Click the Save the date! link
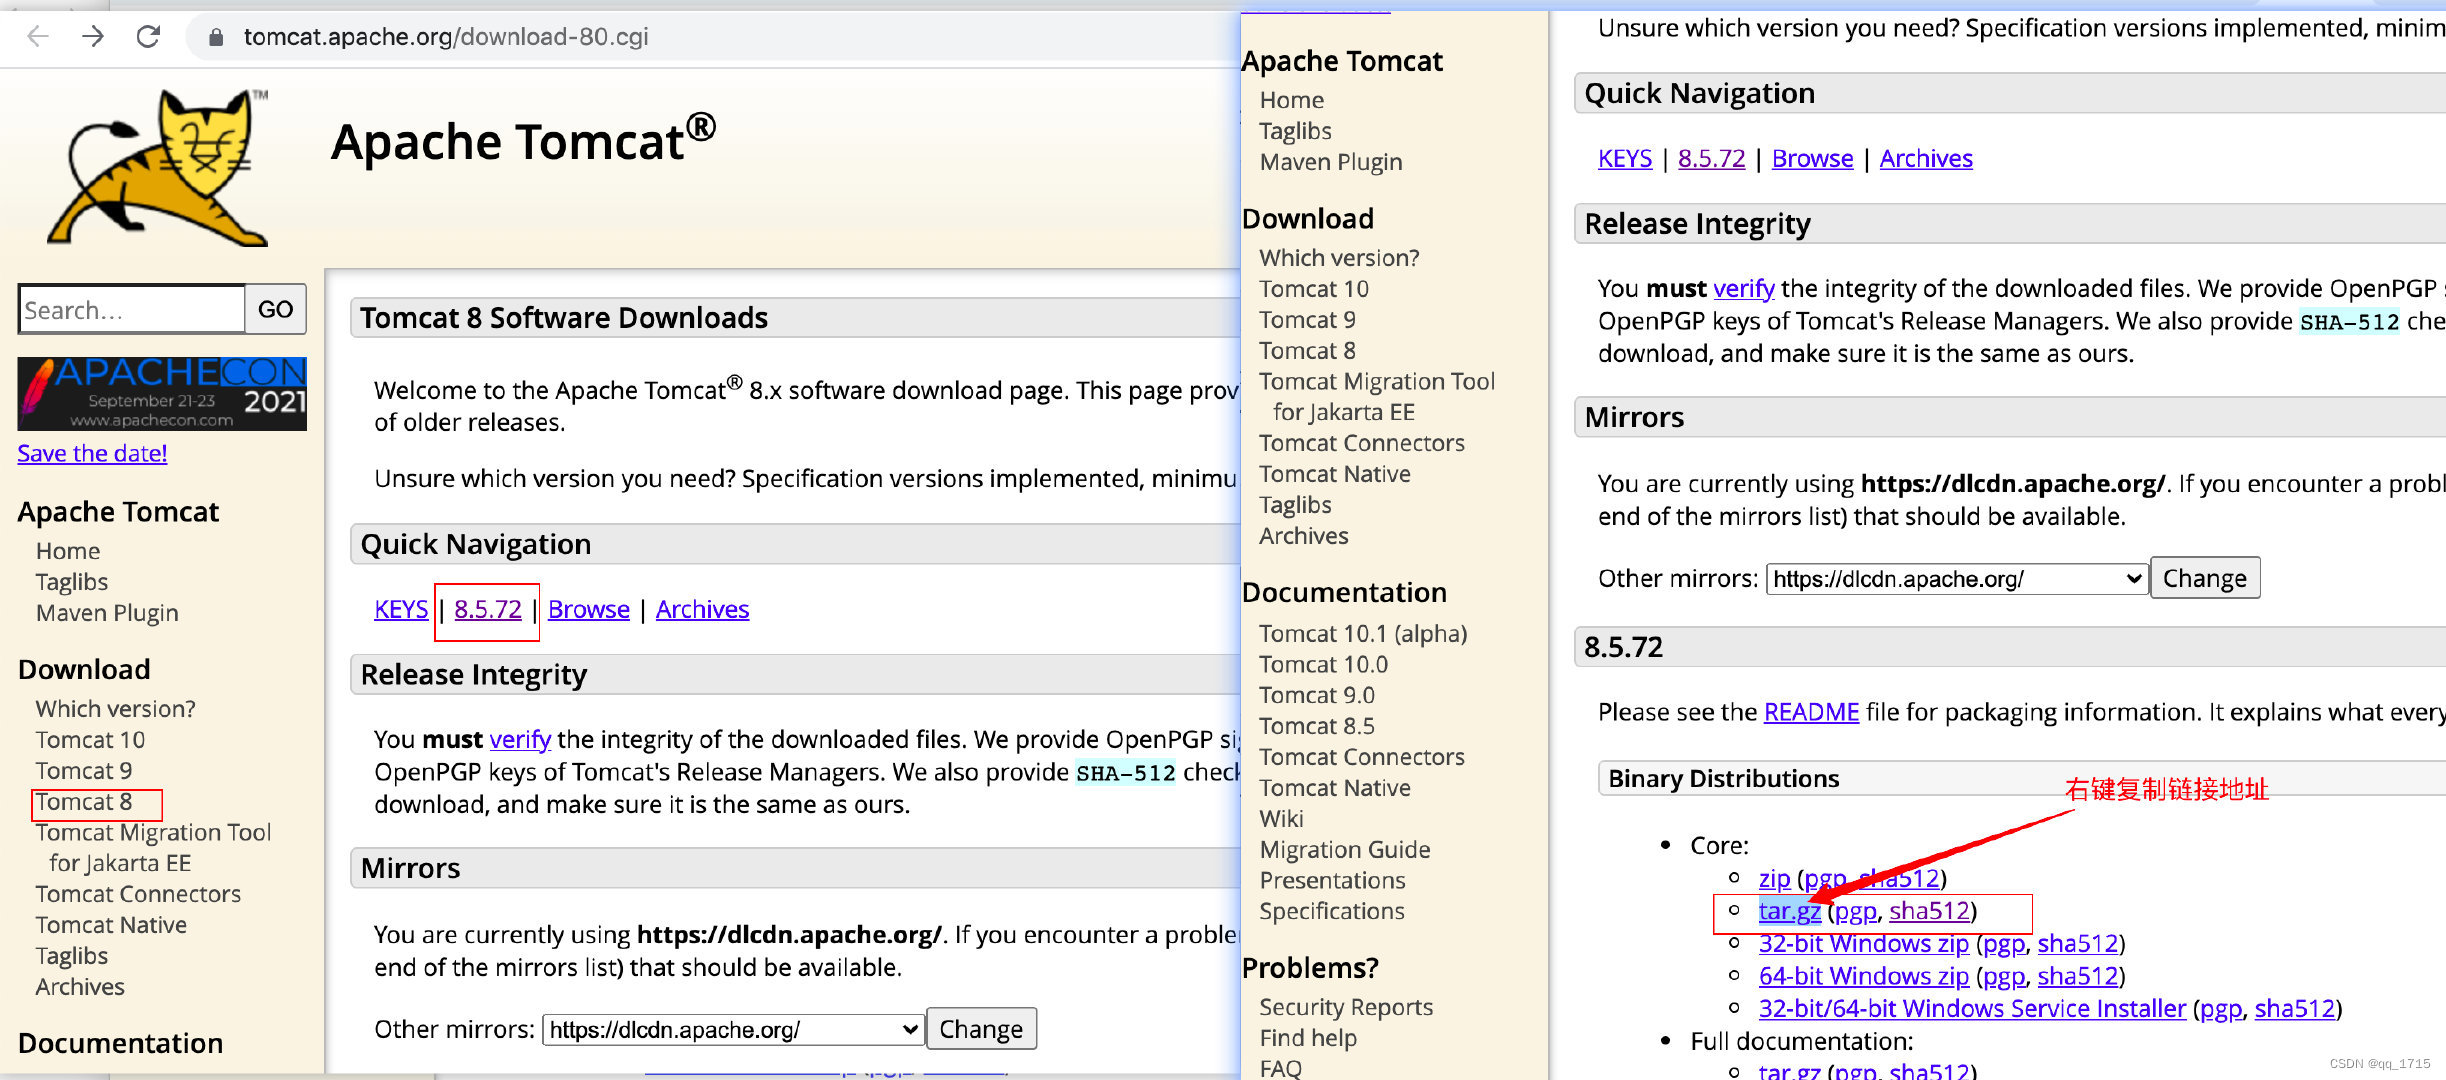This screenshot has width=2446, height=1080. tap(91, 453)
